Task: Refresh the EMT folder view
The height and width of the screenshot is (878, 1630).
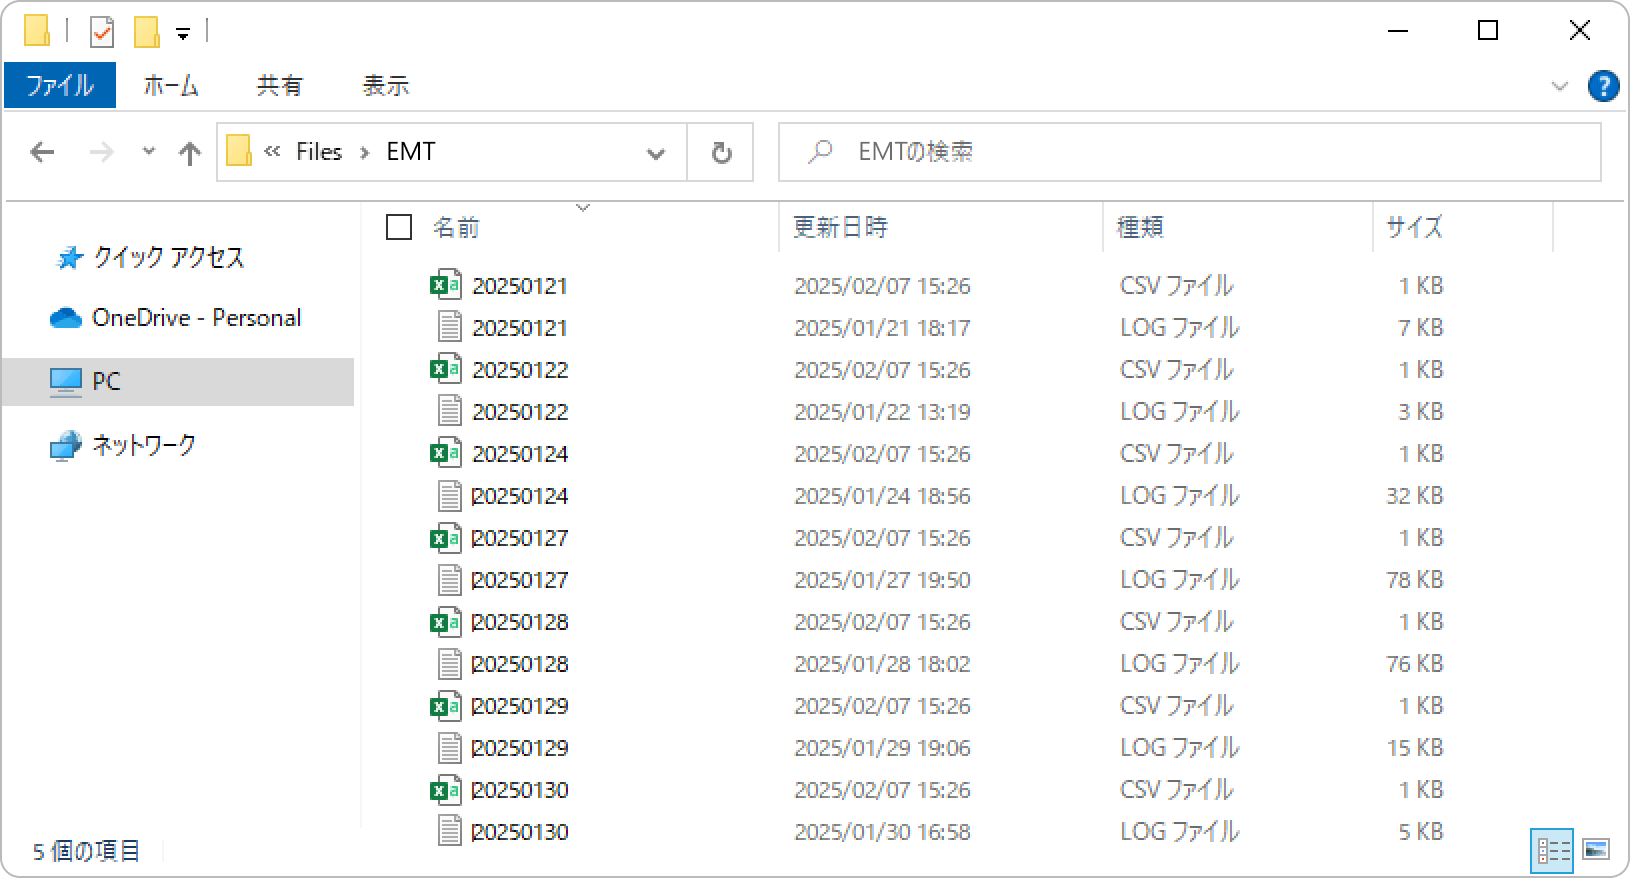Action: click(721, 152)
